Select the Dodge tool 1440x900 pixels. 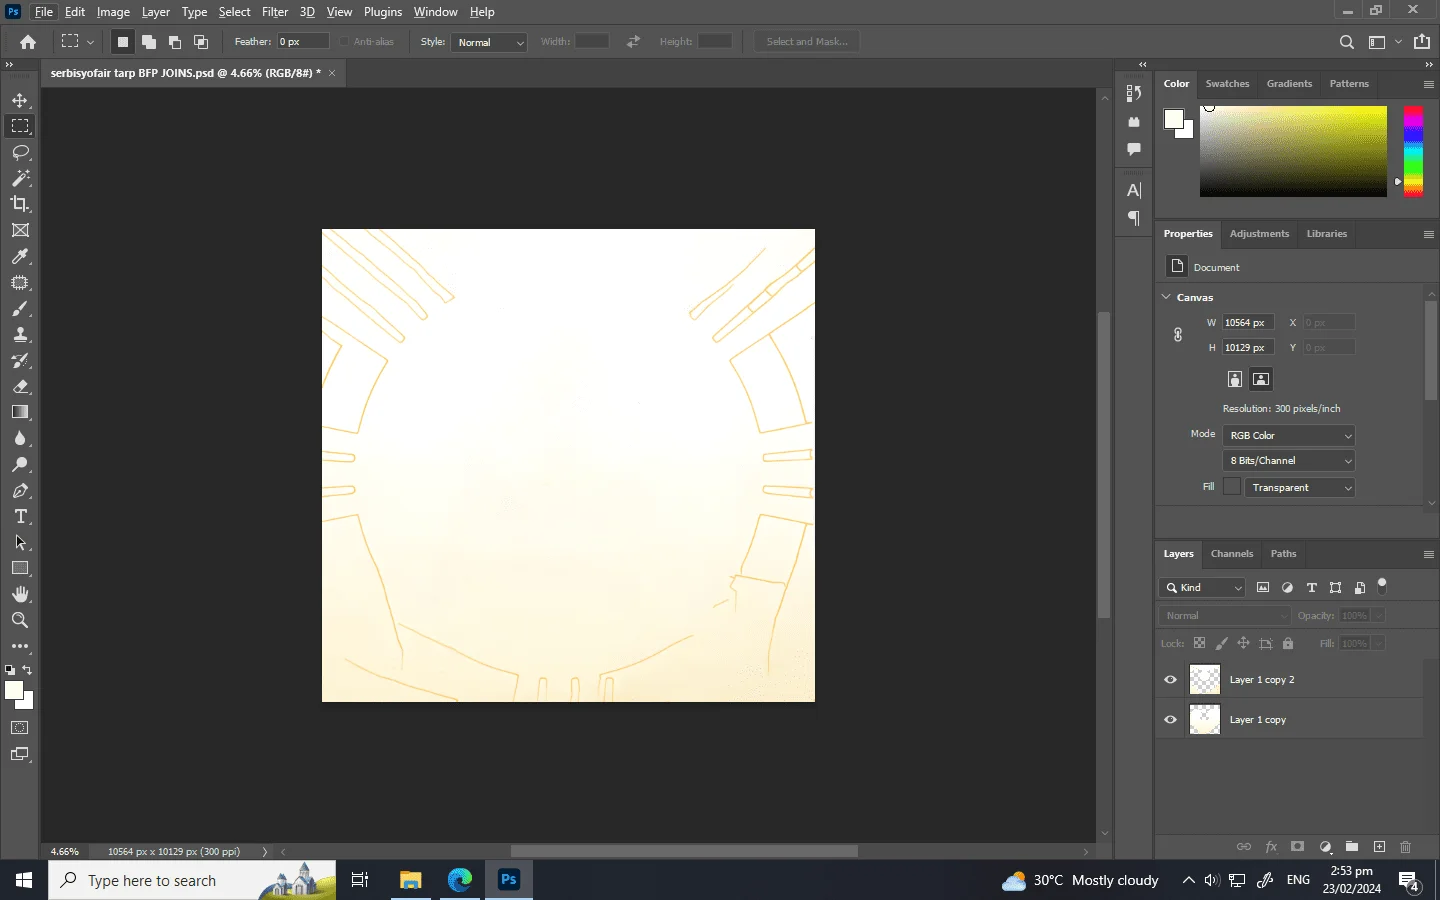(20, 464)
